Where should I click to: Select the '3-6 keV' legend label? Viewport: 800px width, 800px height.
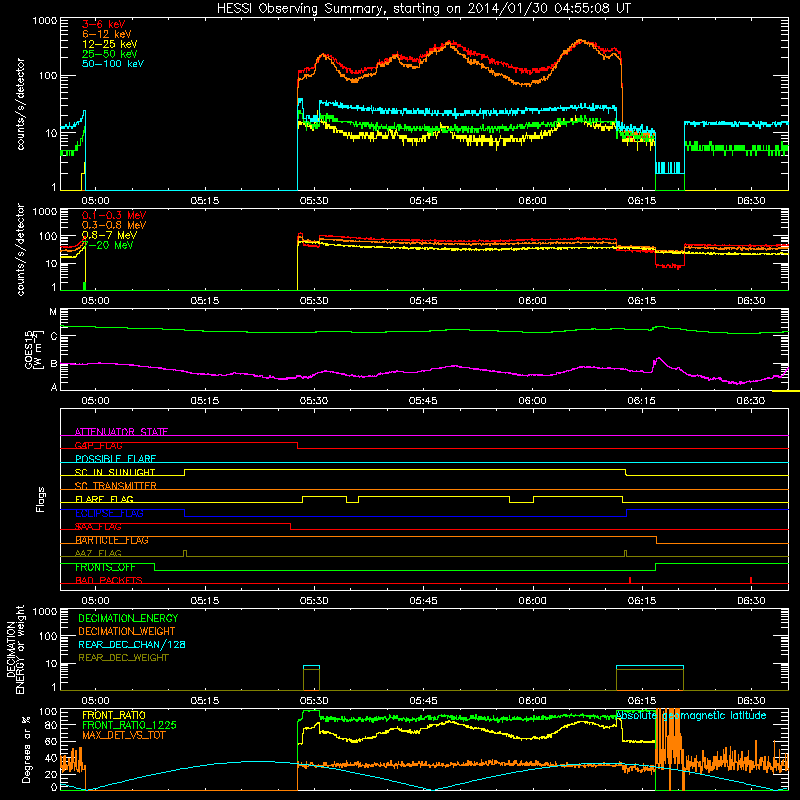pyautogui.click(x=104, y=24)
